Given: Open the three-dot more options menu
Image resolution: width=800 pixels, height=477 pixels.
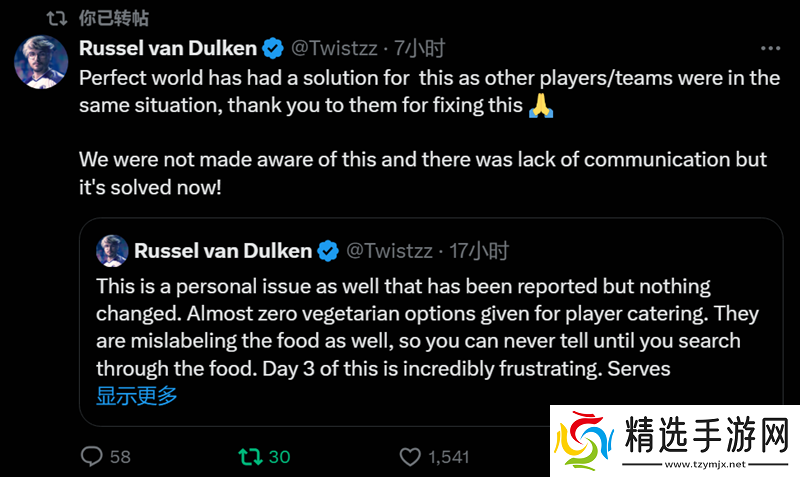Looking at the screenshot, I should point(770,48).
